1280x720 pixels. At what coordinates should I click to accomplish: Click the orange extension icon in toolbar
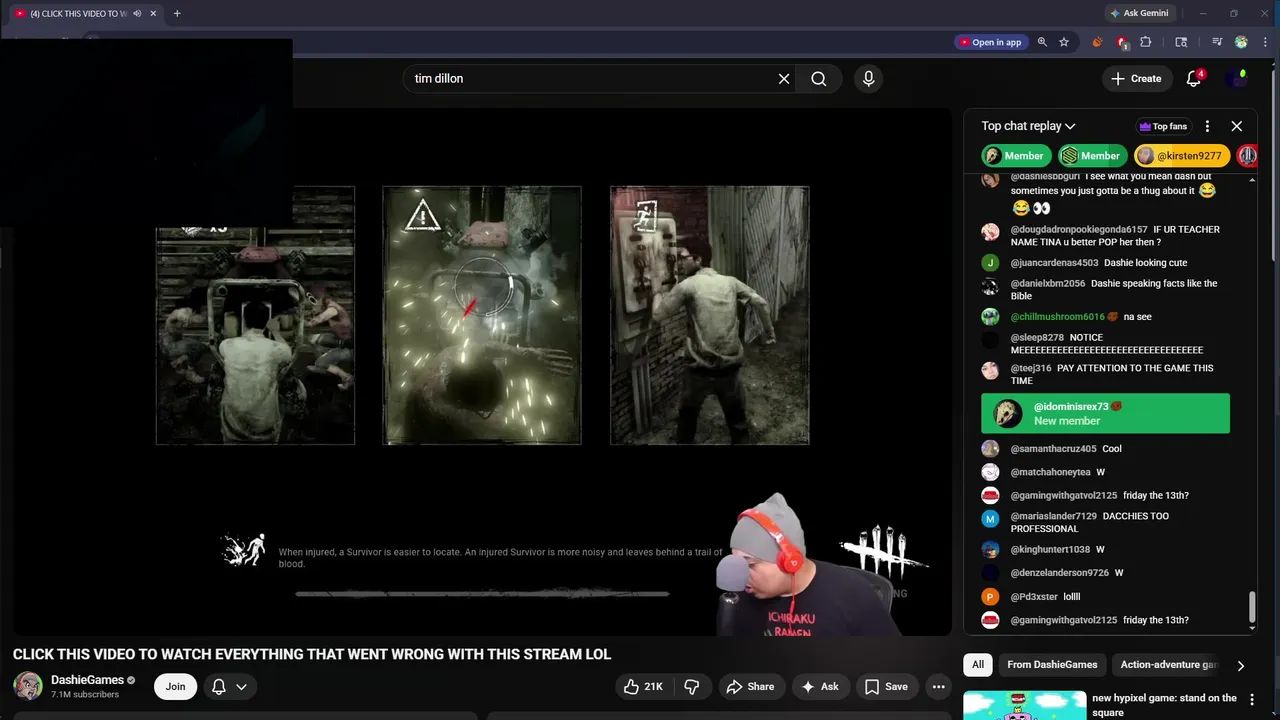[1097, 42]
